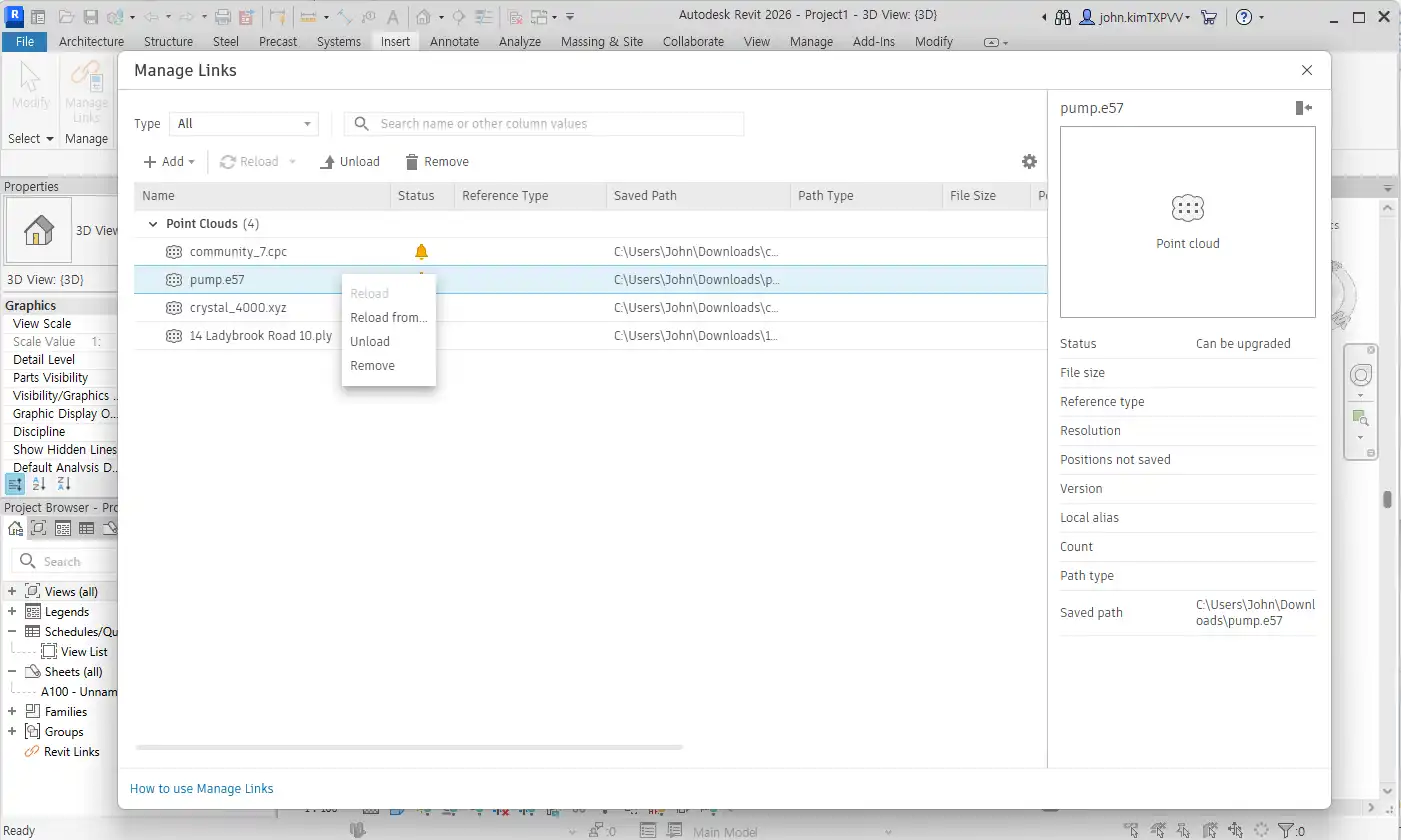The image size is (1401, 840).
Task: Click the Remove button in toolbar
Action: pyautogui.click(x=436, y=162)
